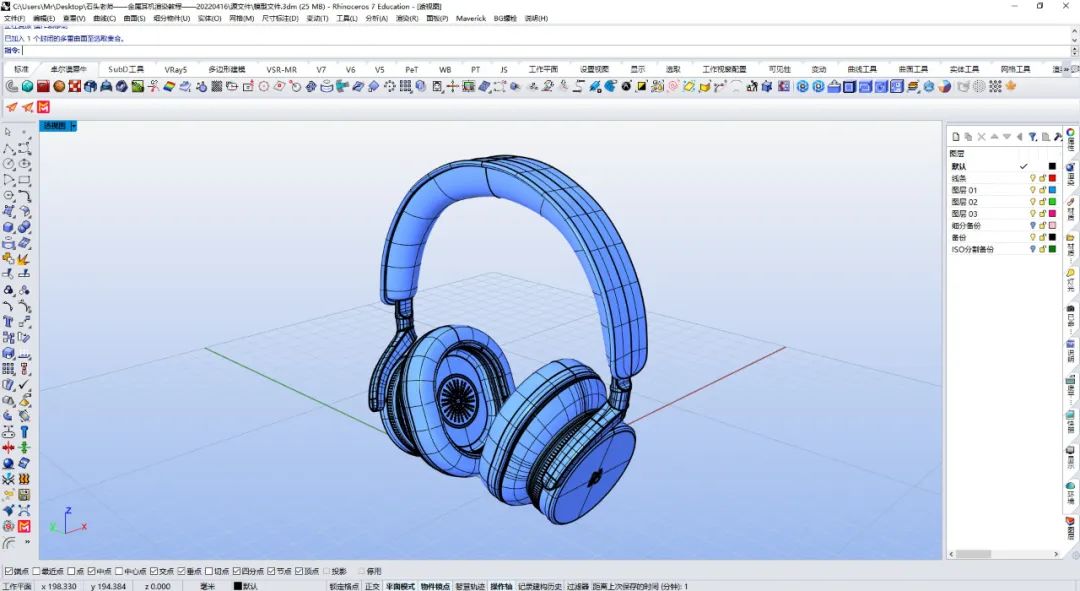Image resolution: width=1080 pixels, height=591 pixels.
Task: Click the rainbow gradient icon in top toolbar
Action: coord(169,86)
